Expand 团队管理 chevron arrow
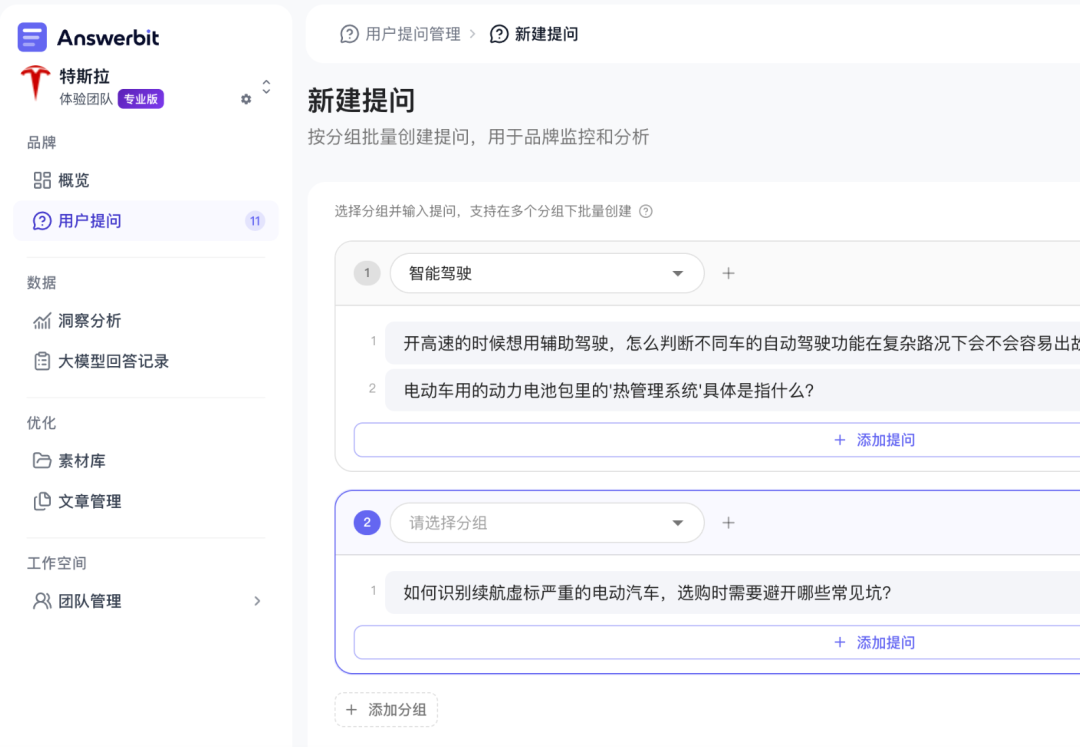 pyautogui.click(x=257, y=601)
